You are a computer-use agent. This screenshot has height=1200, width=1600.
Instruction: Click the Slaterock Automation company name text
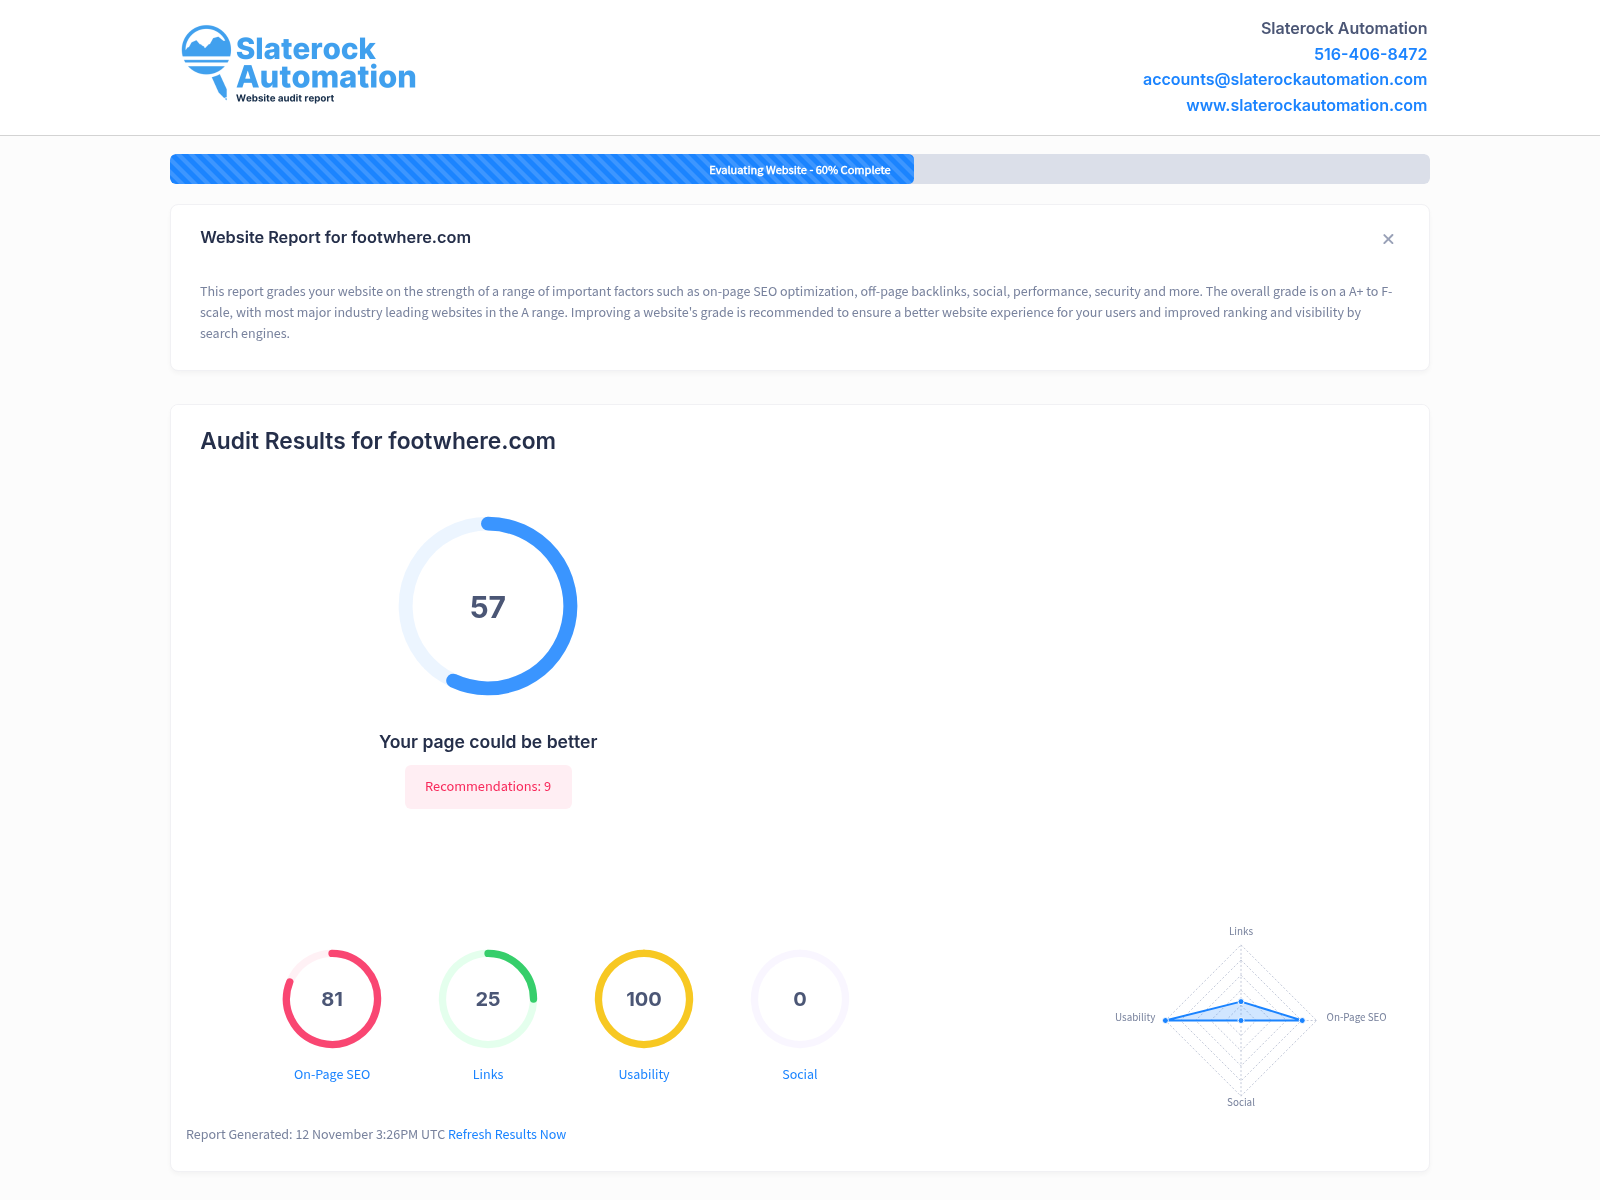click(1343, 28)
